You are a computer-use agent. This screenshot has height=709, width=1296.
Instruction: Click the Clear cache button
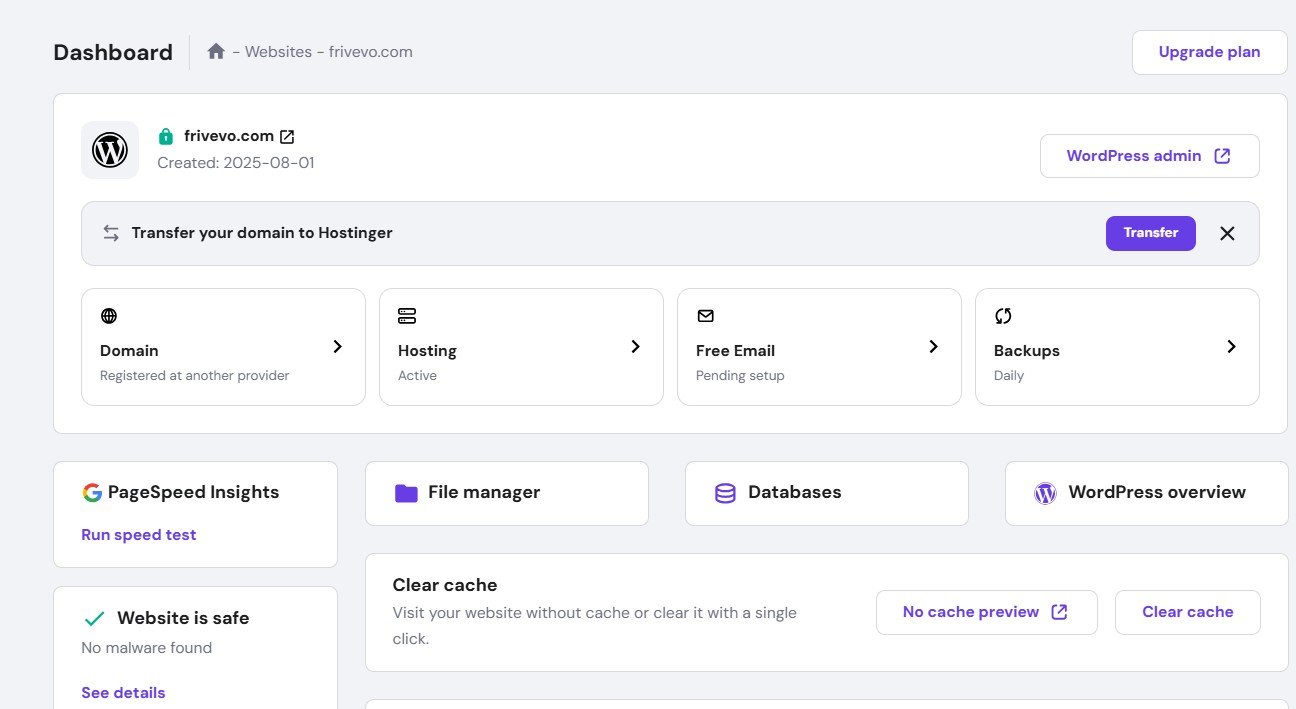pyautogui.click(x=1187, y=612)
